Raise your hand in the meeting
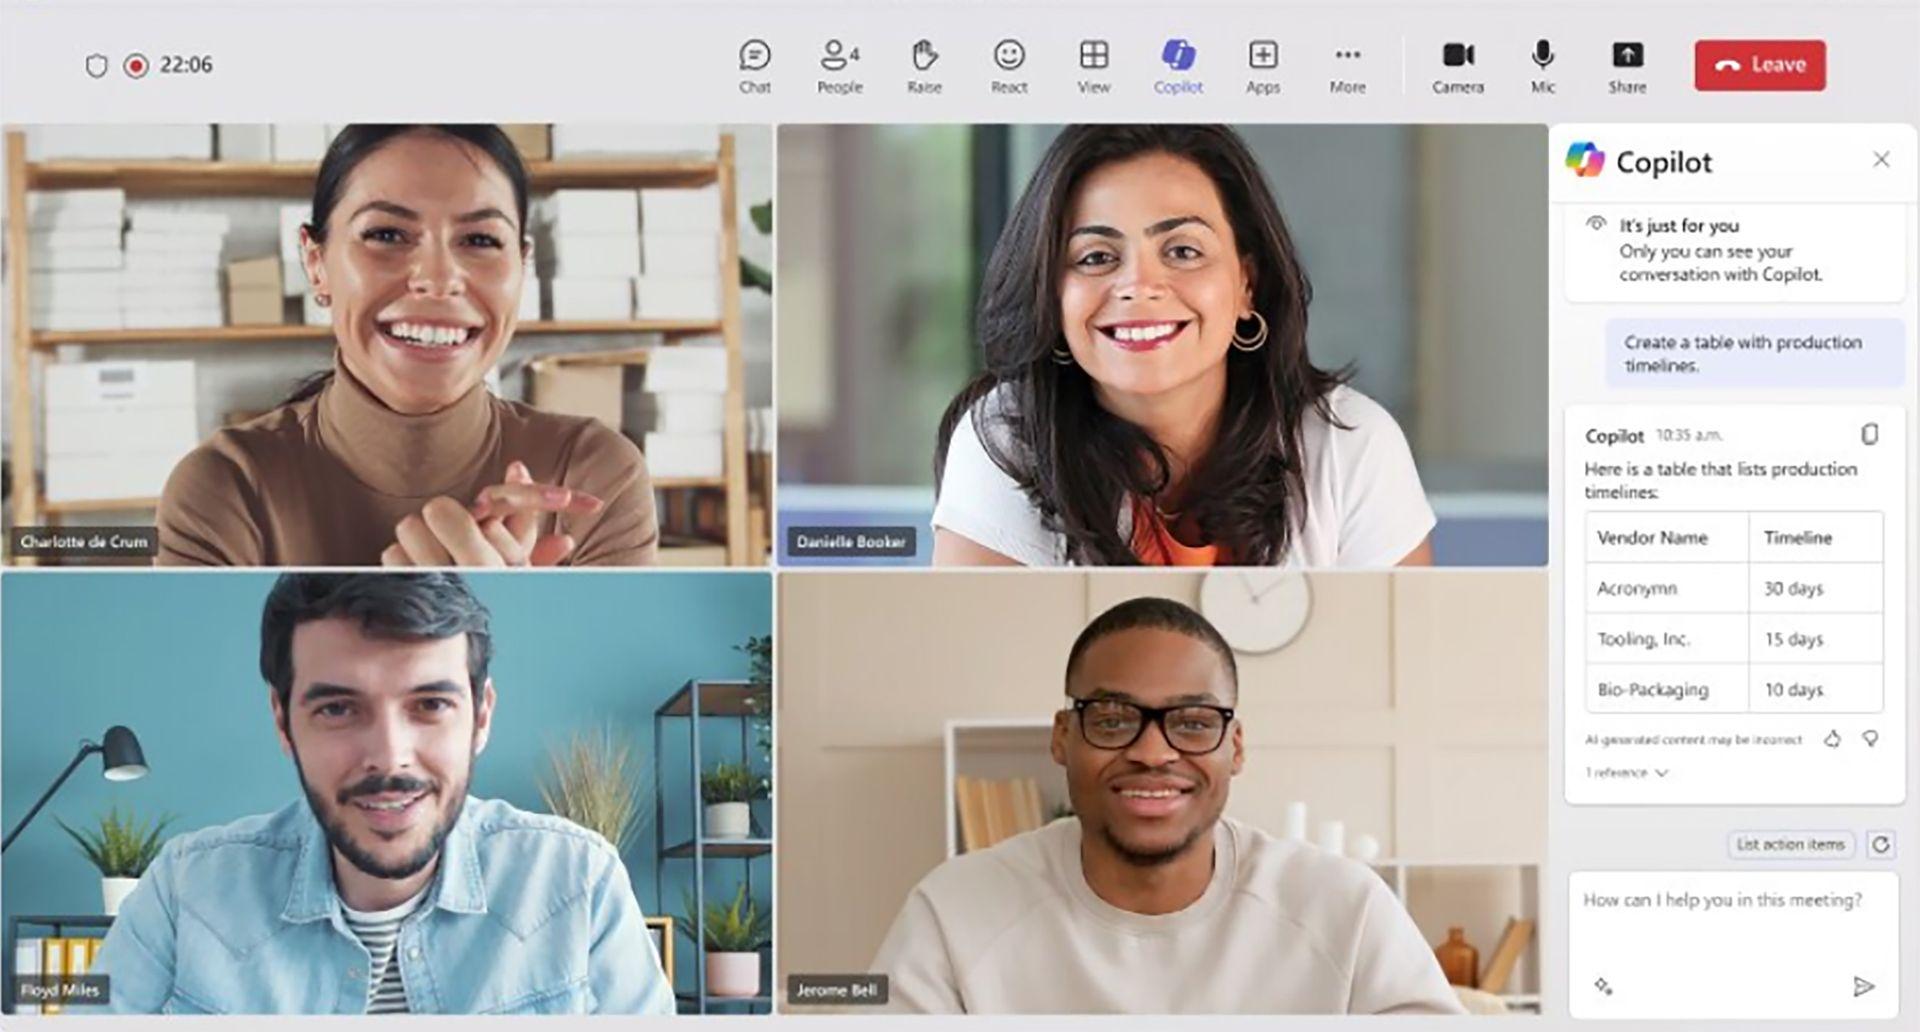This screenshot has height=1032, width=1920. [x=924, y=67]
